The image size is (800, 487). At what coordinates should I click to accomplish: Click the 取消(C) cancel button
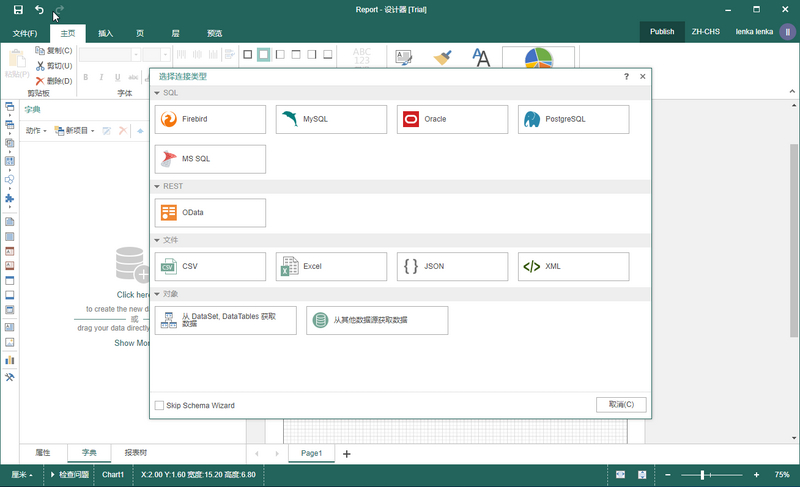(x=621, y=404)
